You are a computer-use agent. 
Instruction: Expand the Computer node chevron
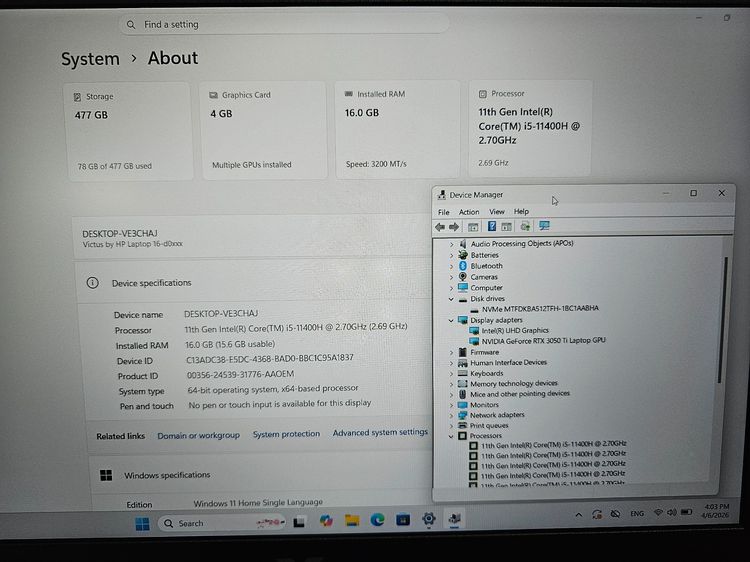[451, 288]
